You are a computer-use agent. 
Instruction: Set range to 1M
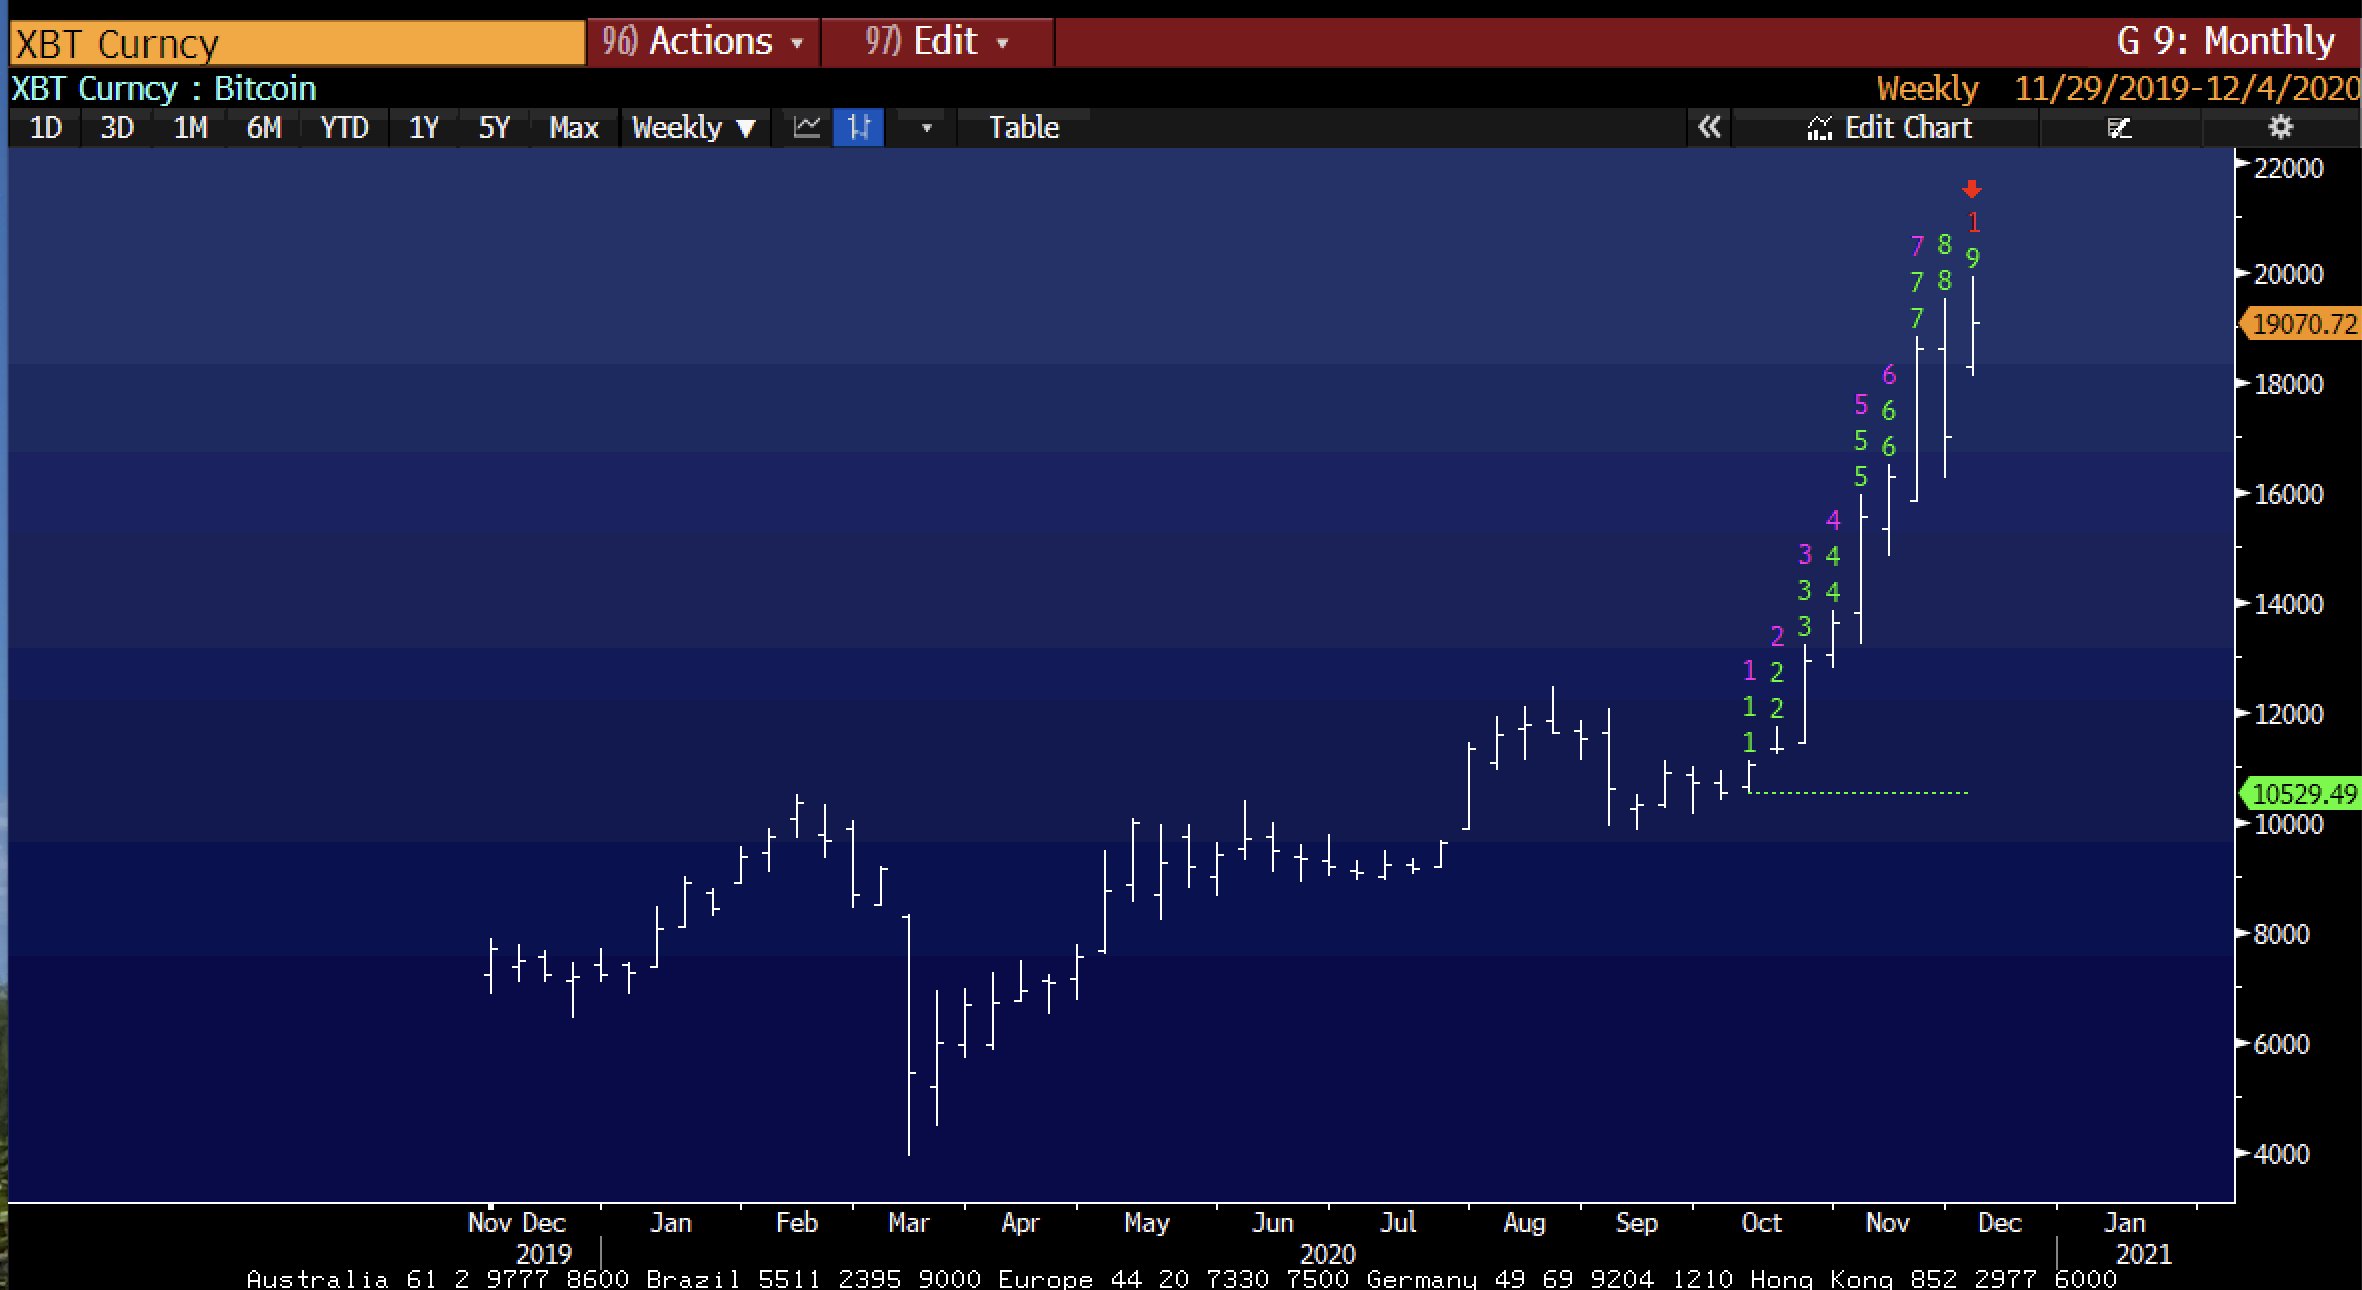pyautogui.click(x=190, y=128)
